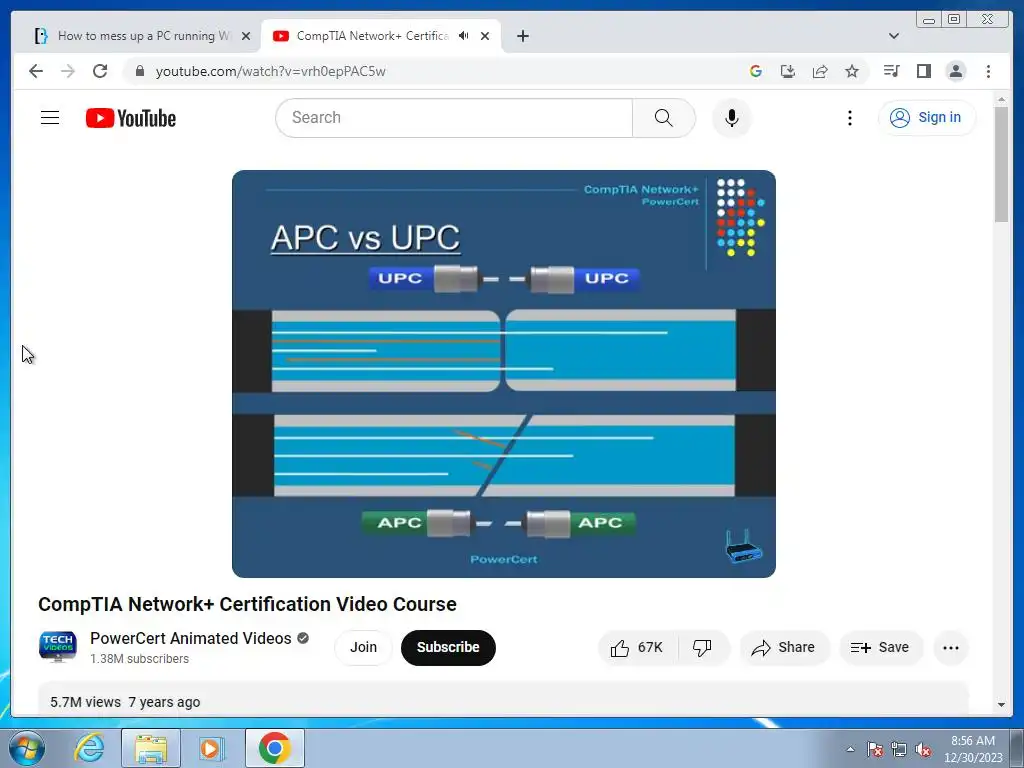Open more actions ellipsis menu
1024x768 pixels.
point(951,647)
